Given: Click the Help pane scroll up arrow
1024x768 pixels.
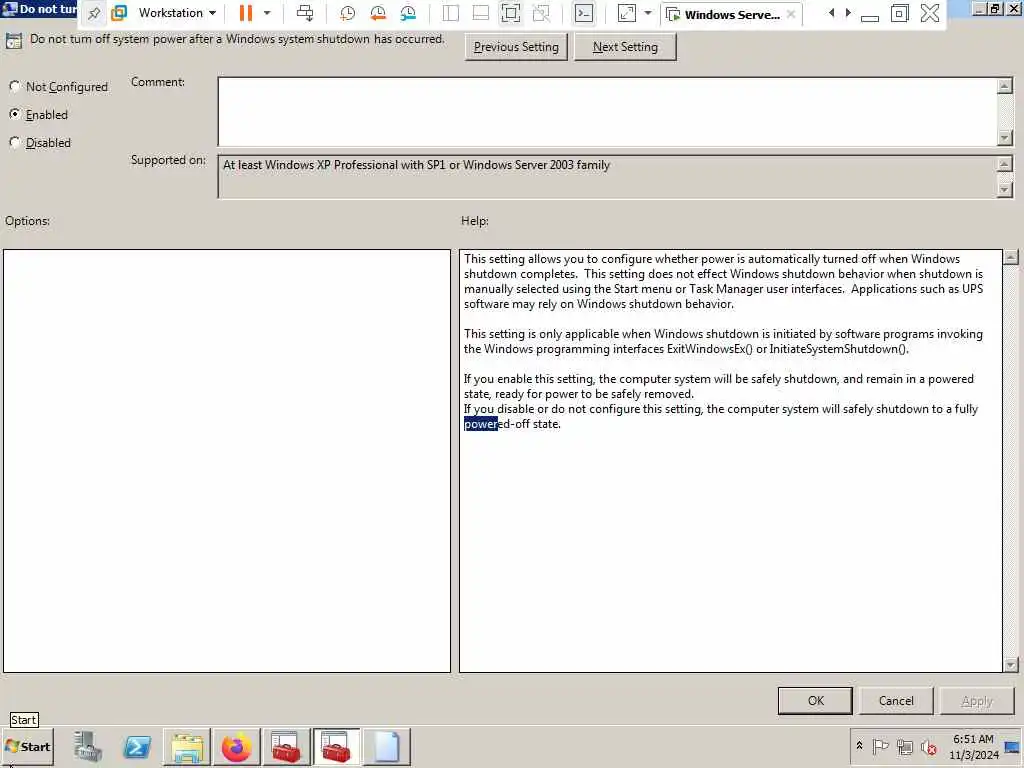Looking at the screenshot, I should (1011, 257).
